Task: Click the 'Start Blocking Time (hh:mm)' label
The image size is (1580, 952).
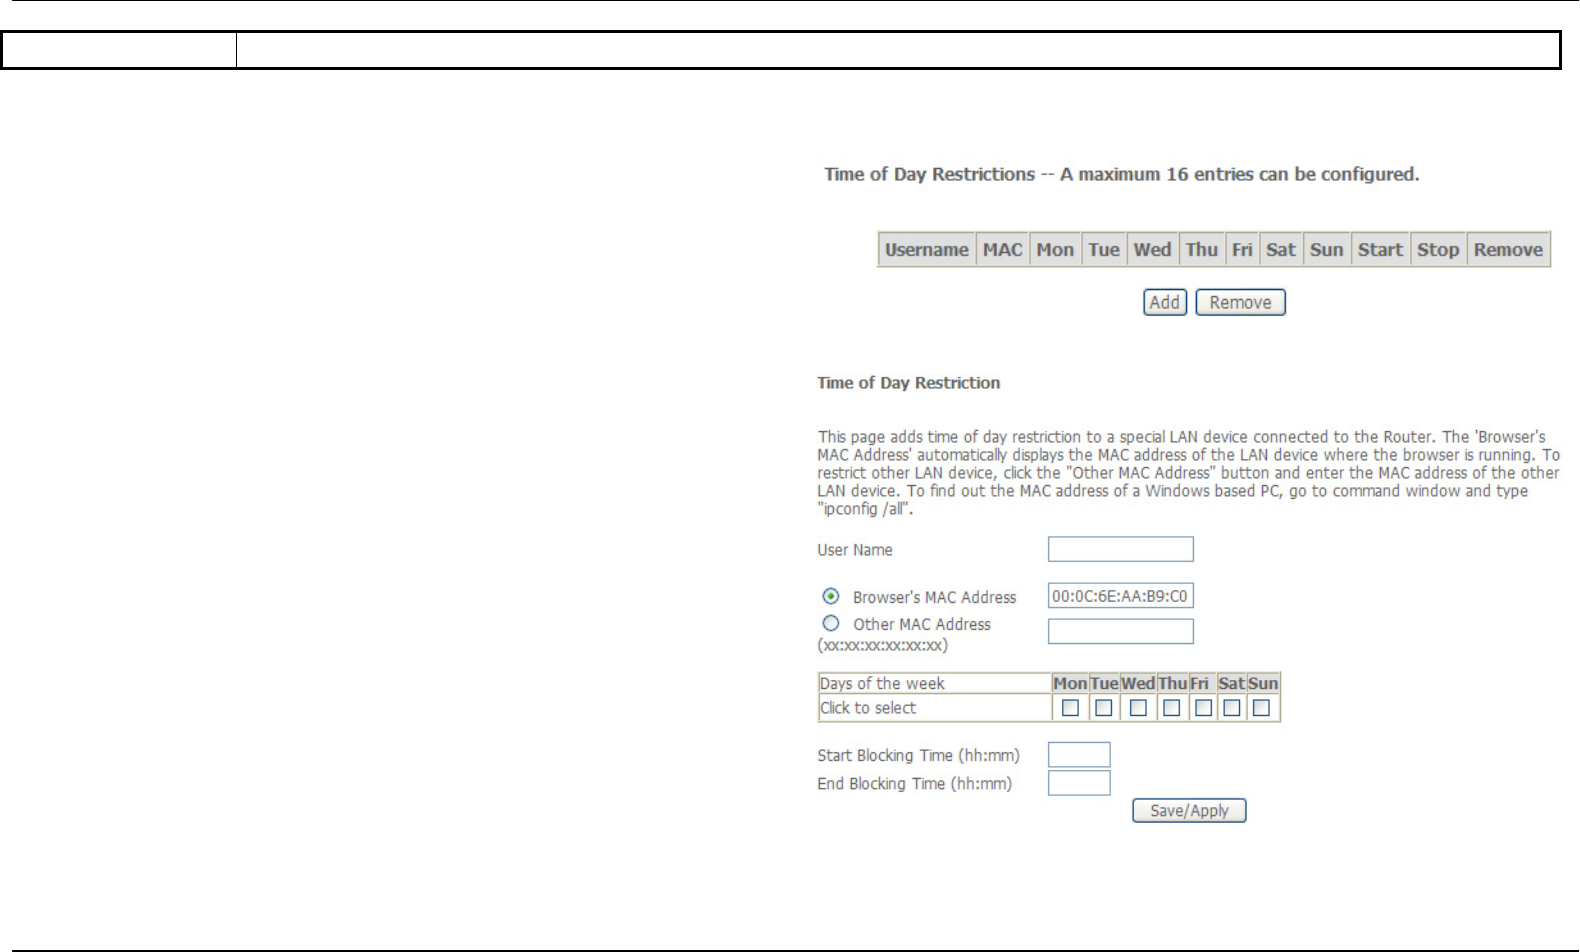Action: pyautogui.click(x=918, y=756)
